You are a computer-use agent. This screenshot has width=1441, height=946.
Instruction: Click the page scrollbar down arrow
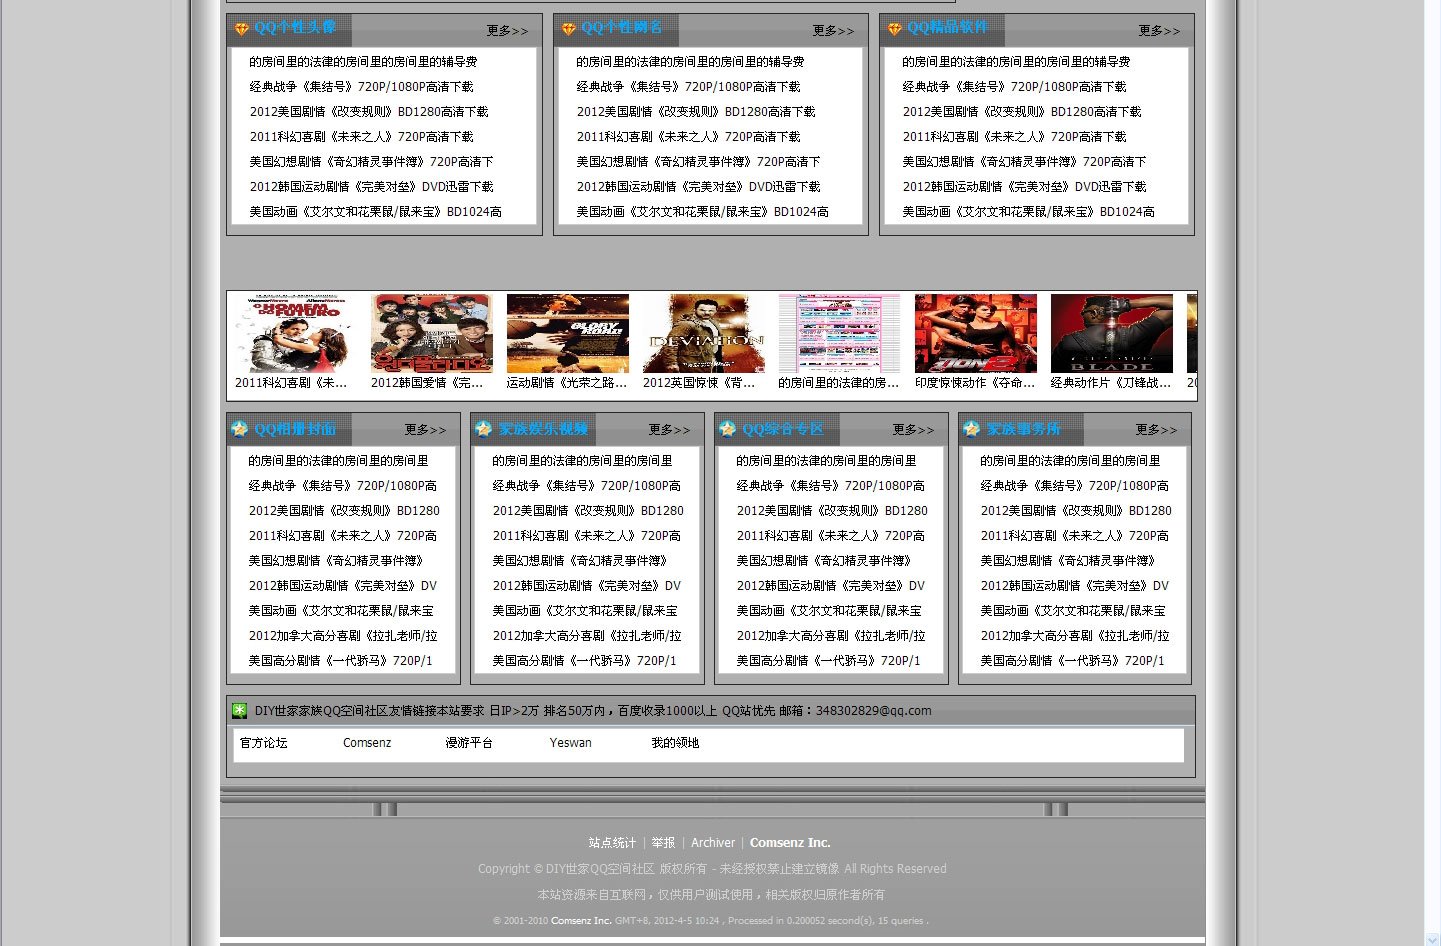[1433, 939]
